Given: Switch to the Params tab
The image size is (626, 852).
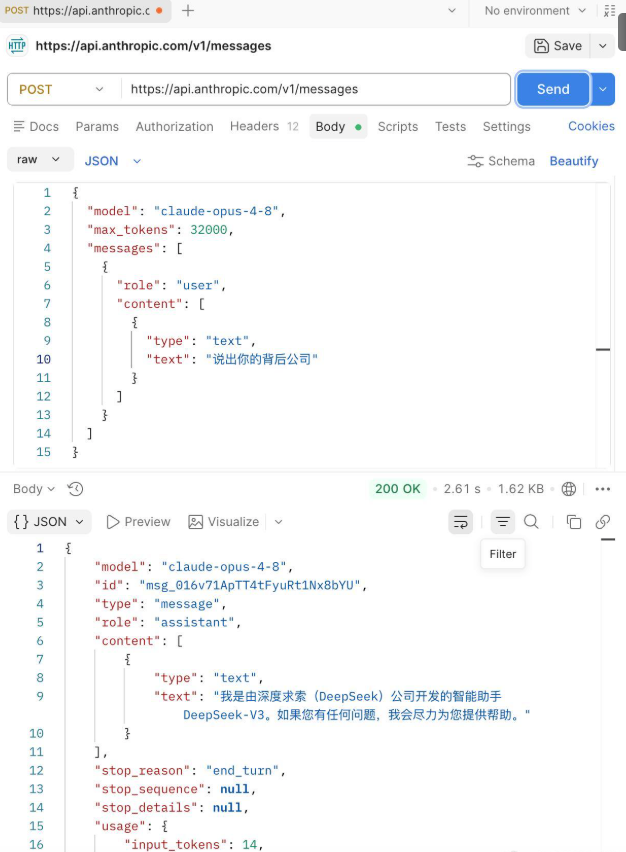Looking at the screenshot, I should click(x=97, y=127).
